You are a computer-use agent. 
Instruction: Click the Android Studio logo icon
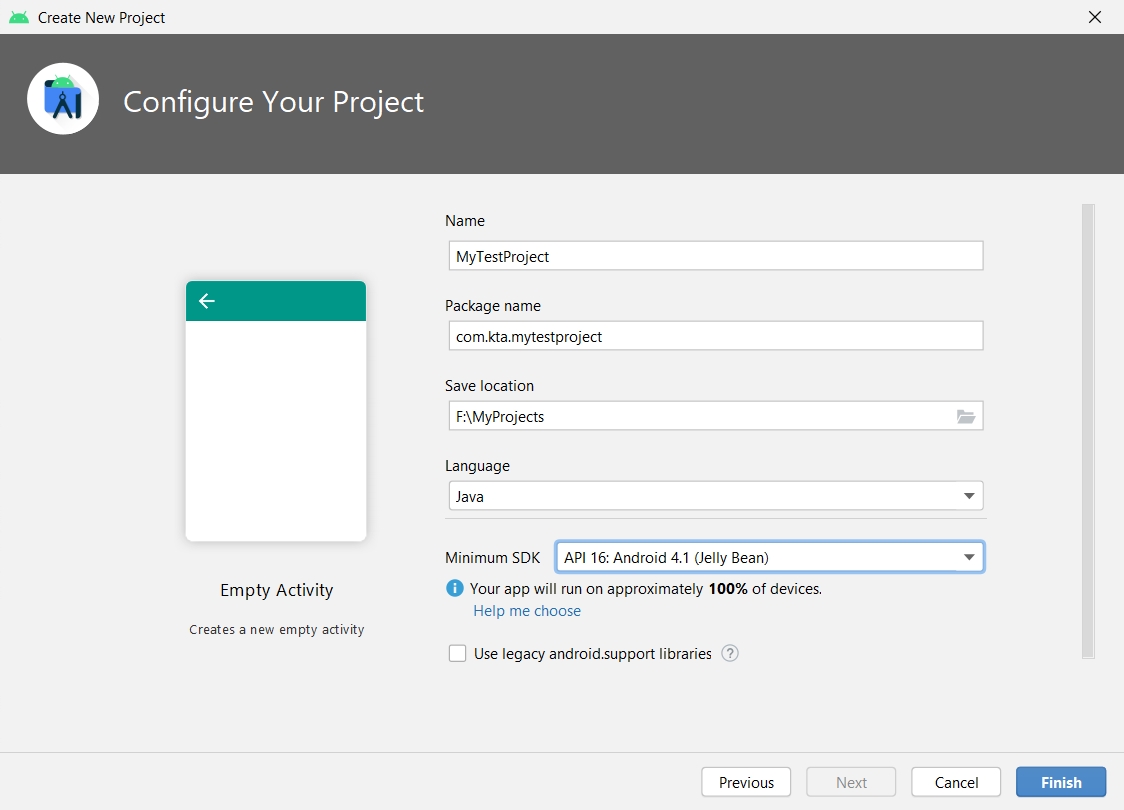coord(63,99)
